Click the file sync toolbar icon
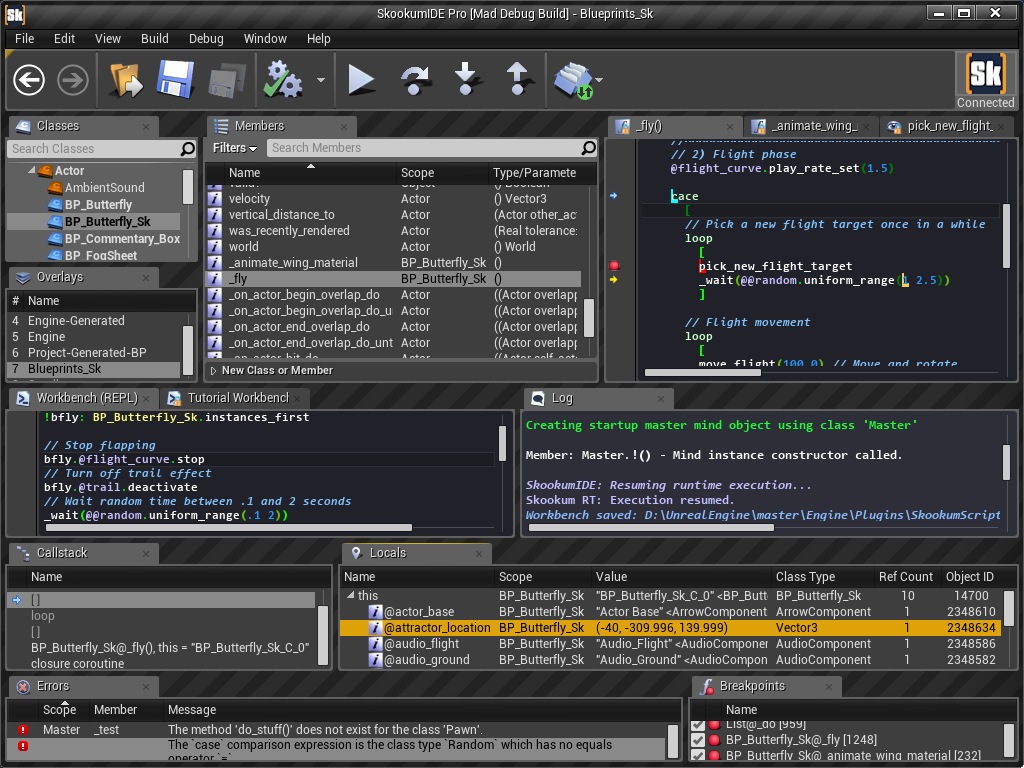The image size is (1024, 768). [573, 80]
